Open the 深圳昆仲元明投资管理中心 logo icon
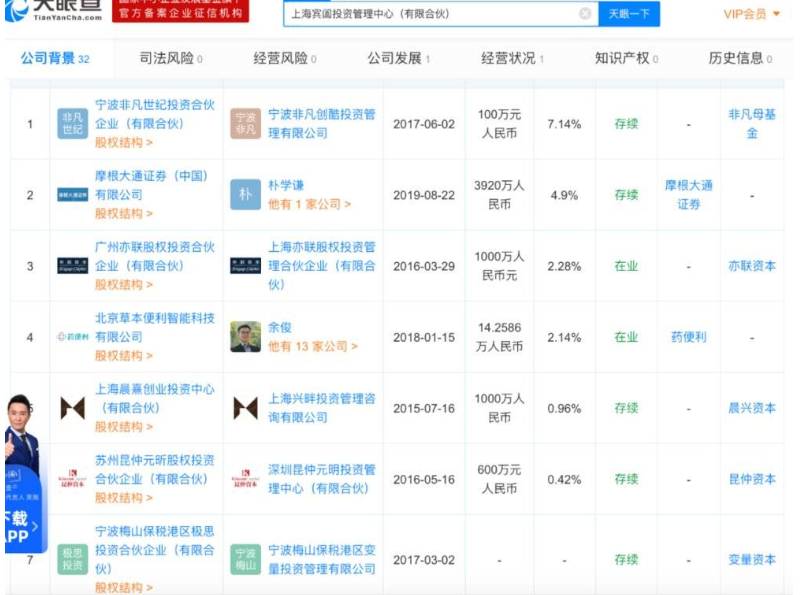The width and height of the screenshot is (800, 595). click(245, 479)
